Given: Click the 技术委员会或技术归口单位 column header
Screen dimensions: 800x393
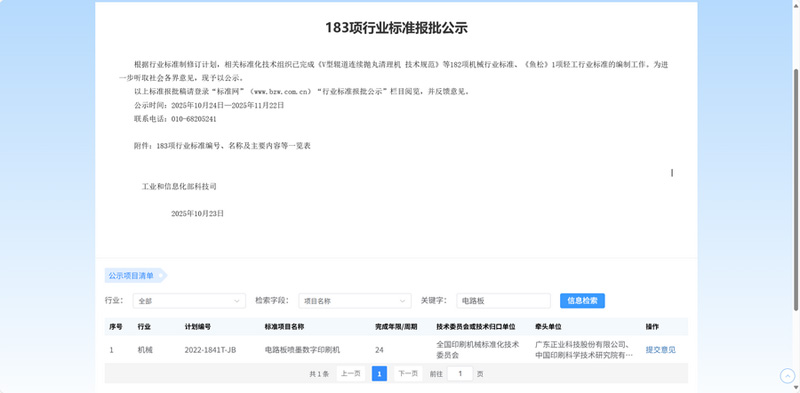Looking at the screenshot, I should (x=476, y=327).
